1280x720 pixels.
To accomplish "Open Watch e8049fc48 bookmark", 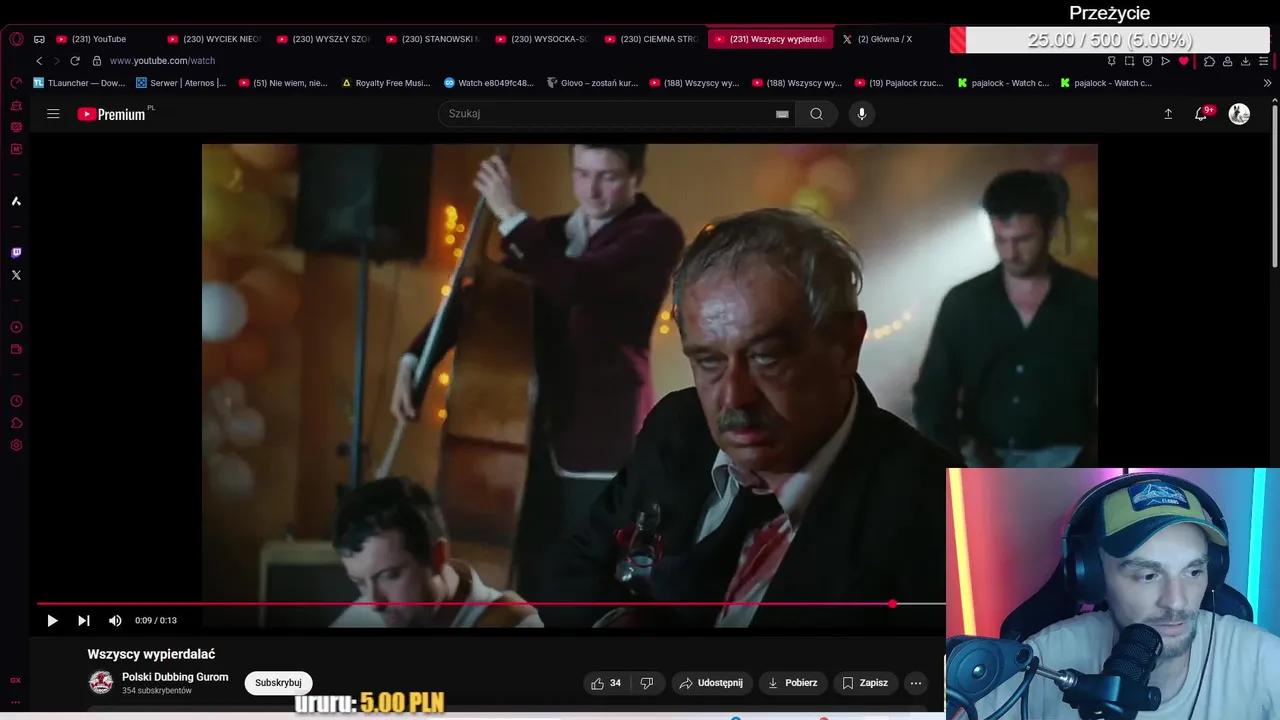I will coord(489,83).
